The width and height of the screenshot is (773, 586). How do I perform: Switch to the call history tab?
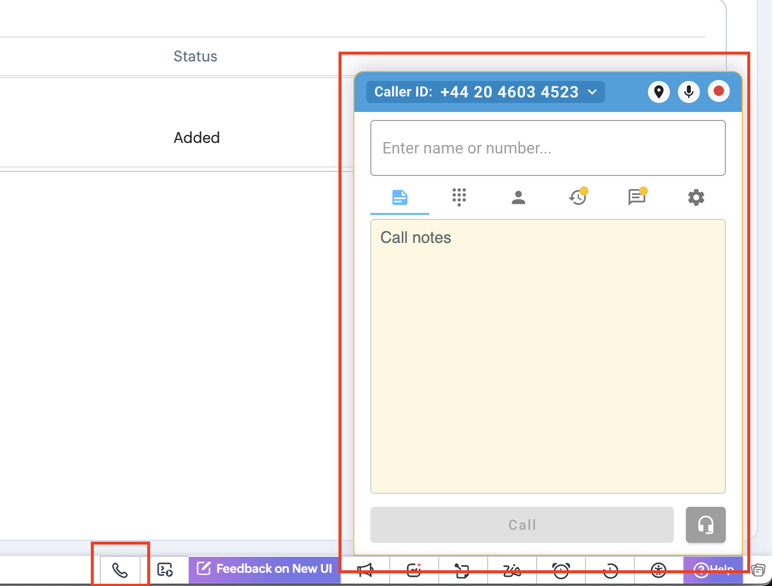(578, 197)
